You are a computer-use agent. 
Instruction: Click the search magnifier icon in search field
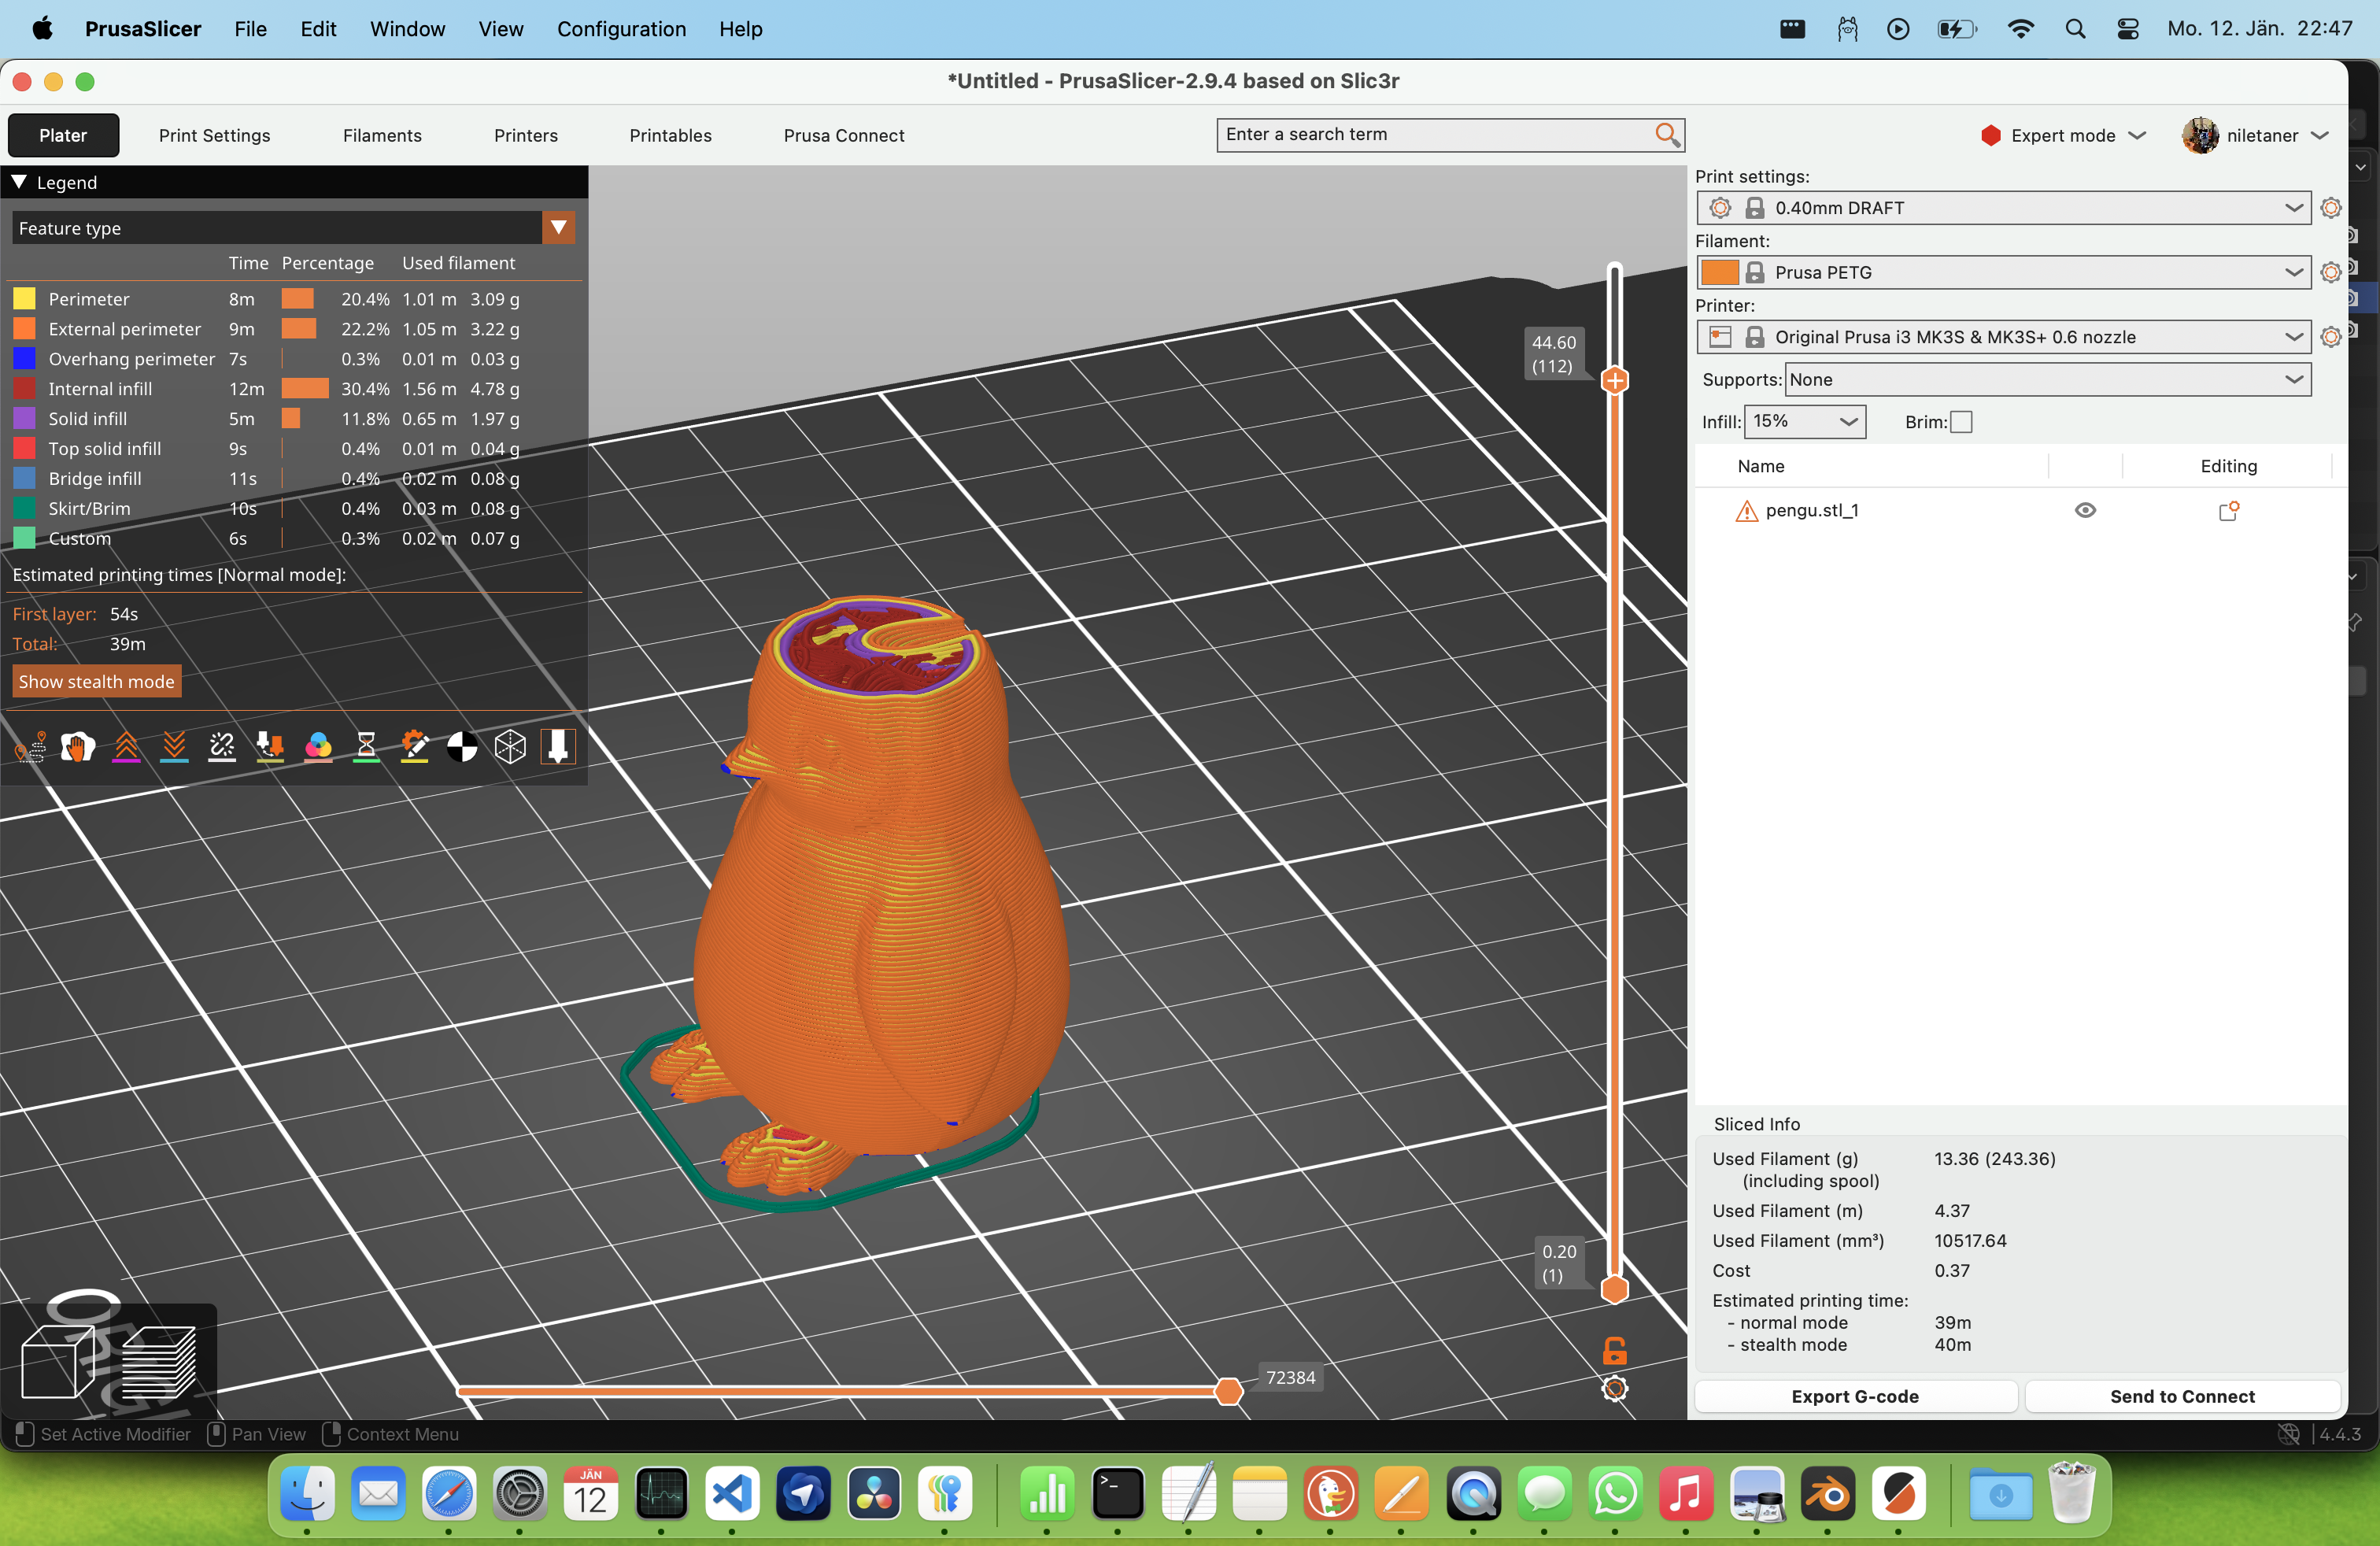pyautogui.click(x=1666, y=134)
